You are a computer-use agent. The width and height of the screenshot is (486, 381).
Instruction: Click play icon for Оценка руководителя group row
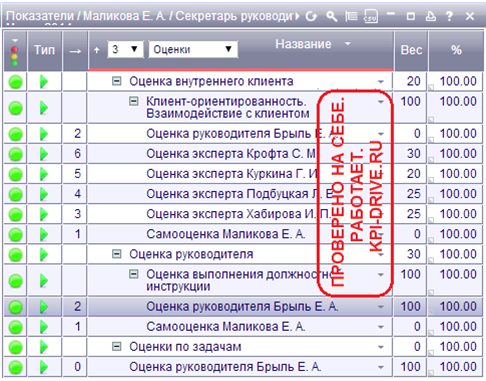pyautogui.click(x=44, y=255)
